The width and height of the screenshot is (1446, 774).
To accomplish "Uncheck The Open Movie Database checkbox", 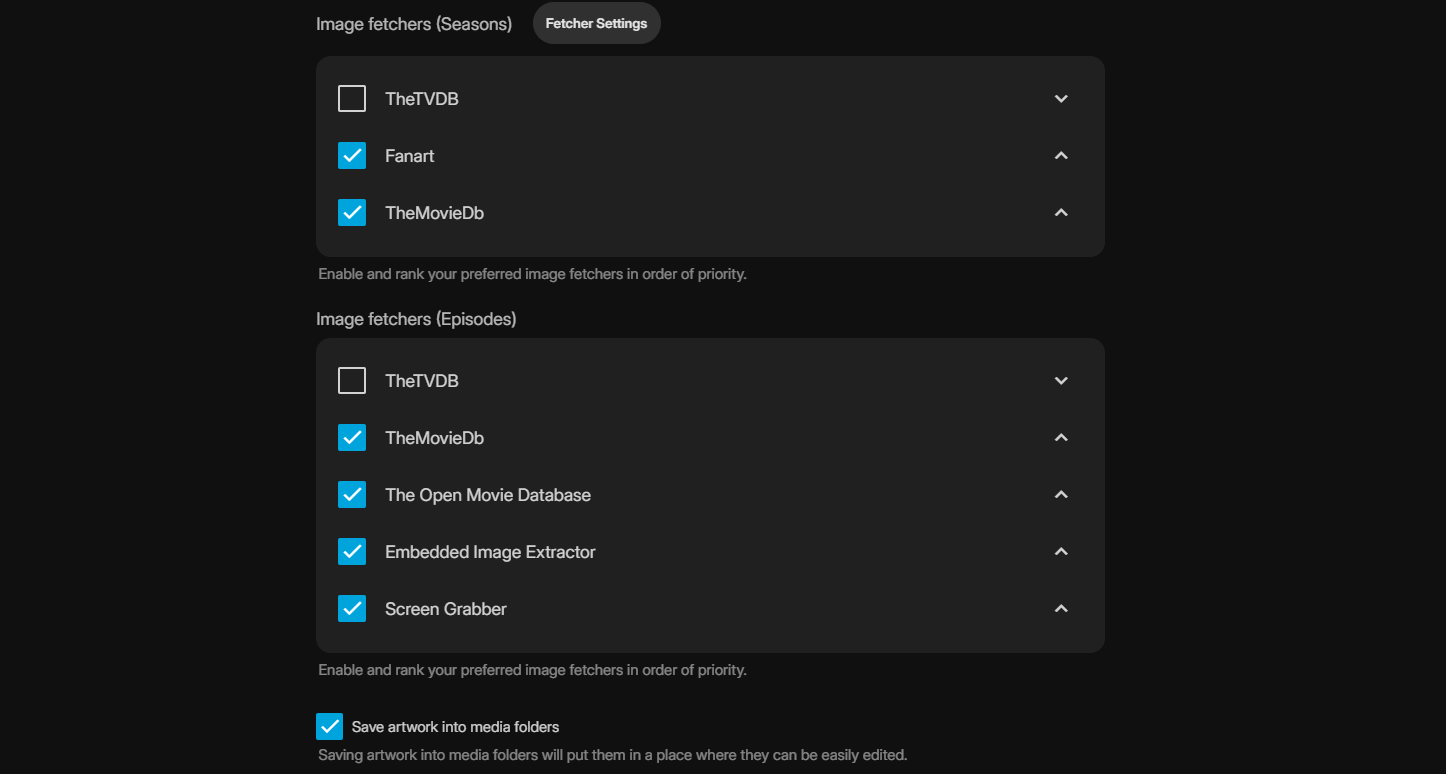I will [352, 495].
